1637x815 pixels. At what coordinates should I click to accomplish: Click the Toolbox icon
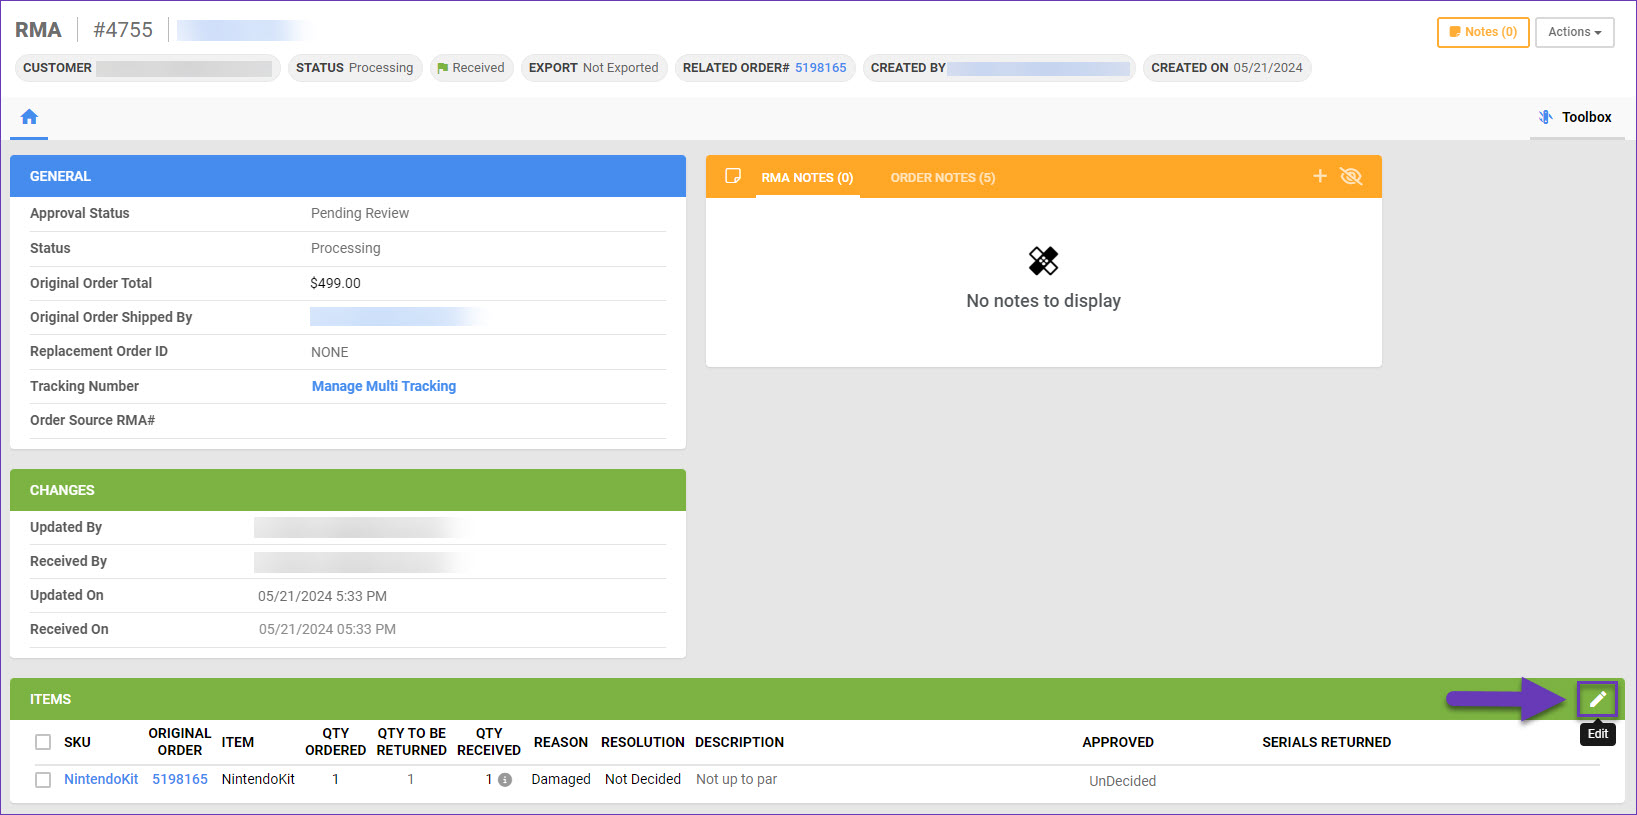(x=1545, y=117)
